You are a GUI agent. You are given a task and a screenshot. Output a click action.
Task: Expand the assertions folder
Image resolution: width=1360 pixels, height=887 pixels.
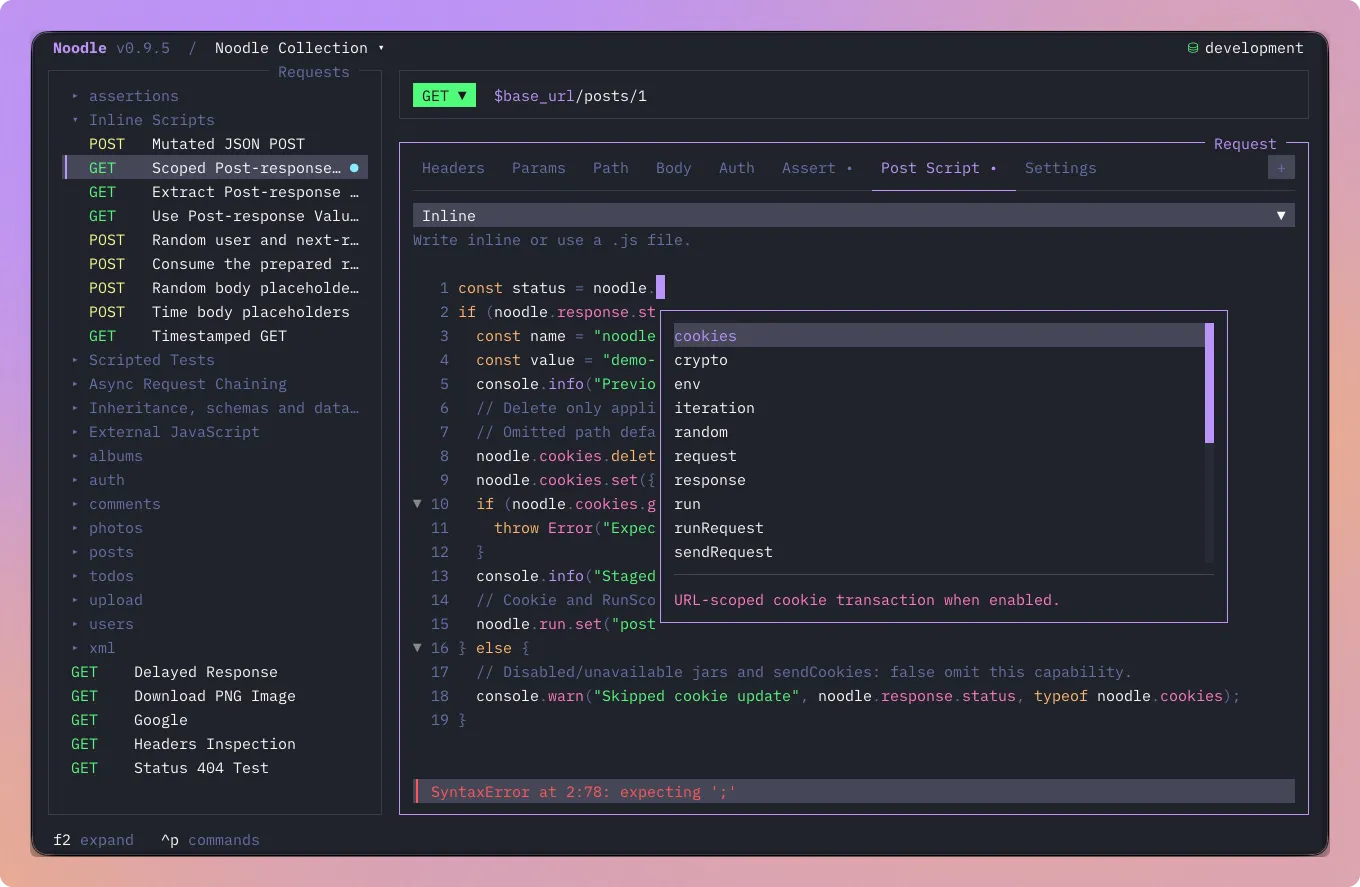click(125, 96)
